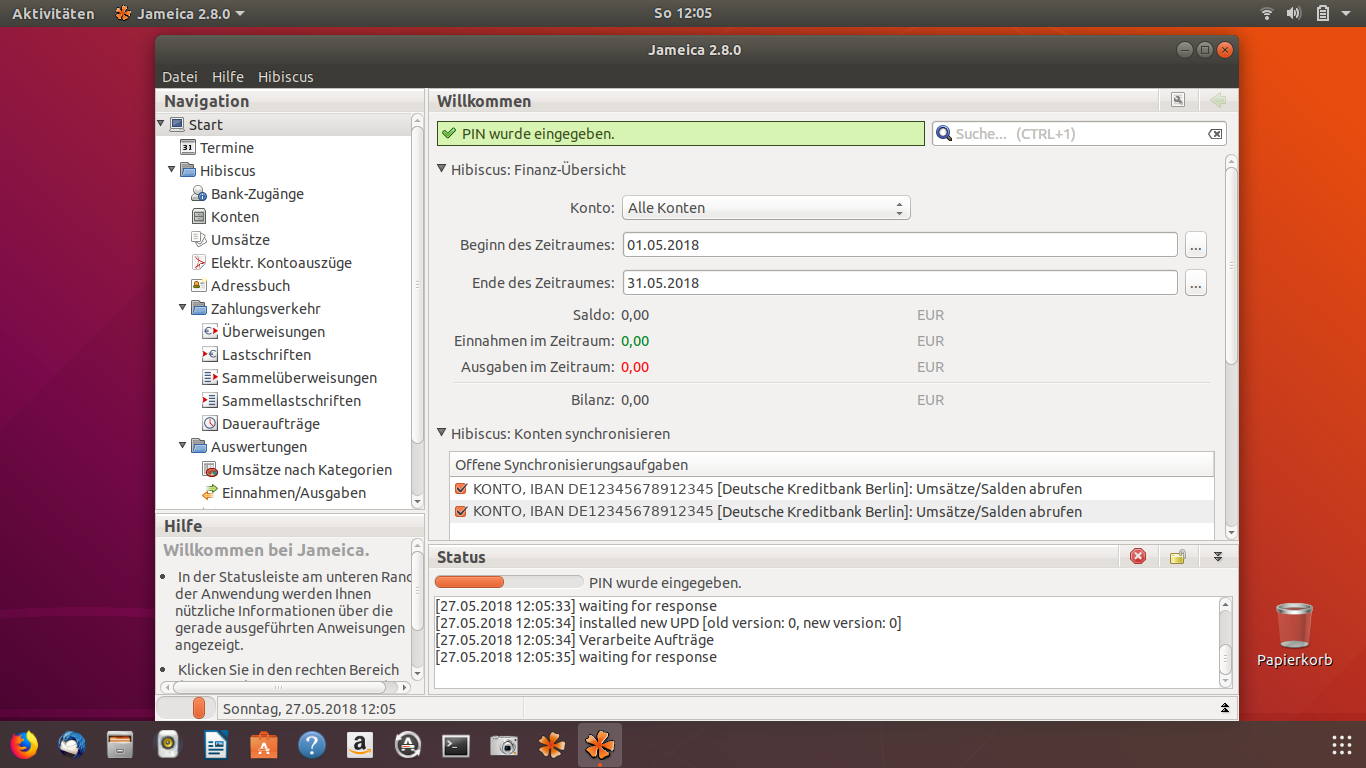
Task: Click the 'PIN wurde eingegeben.' green notification
Action: coord(681,134)
